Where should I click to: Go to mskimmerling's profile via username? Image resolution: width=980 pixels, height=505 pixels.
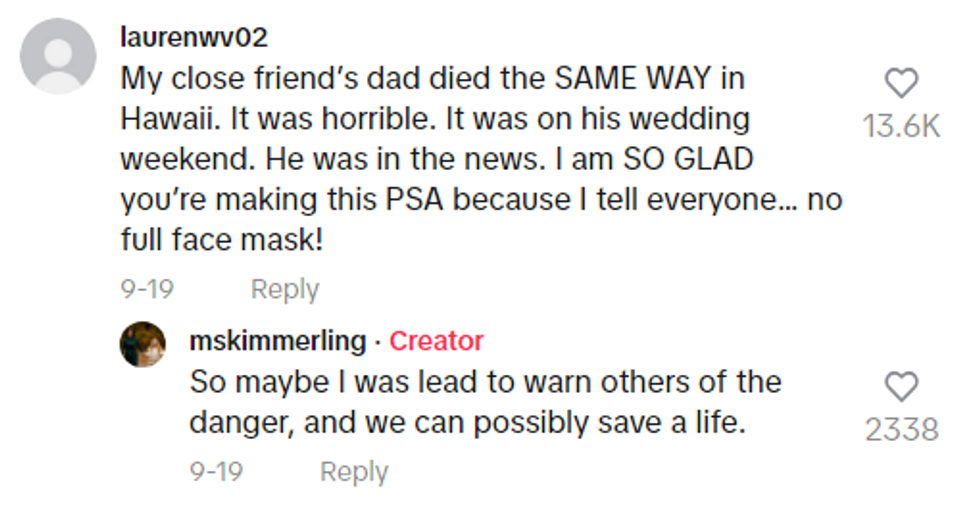click(x=277, y=341)
